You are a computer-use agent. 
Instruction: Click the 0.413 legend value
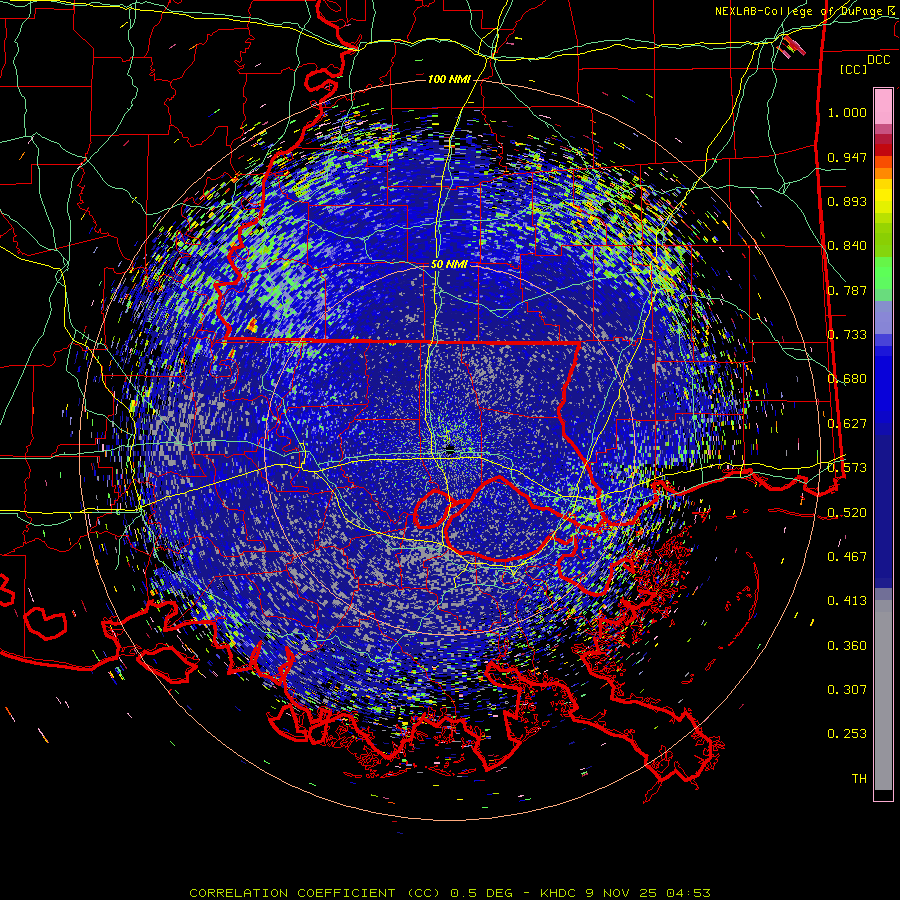pyautogui.click(x=847, y=601)
